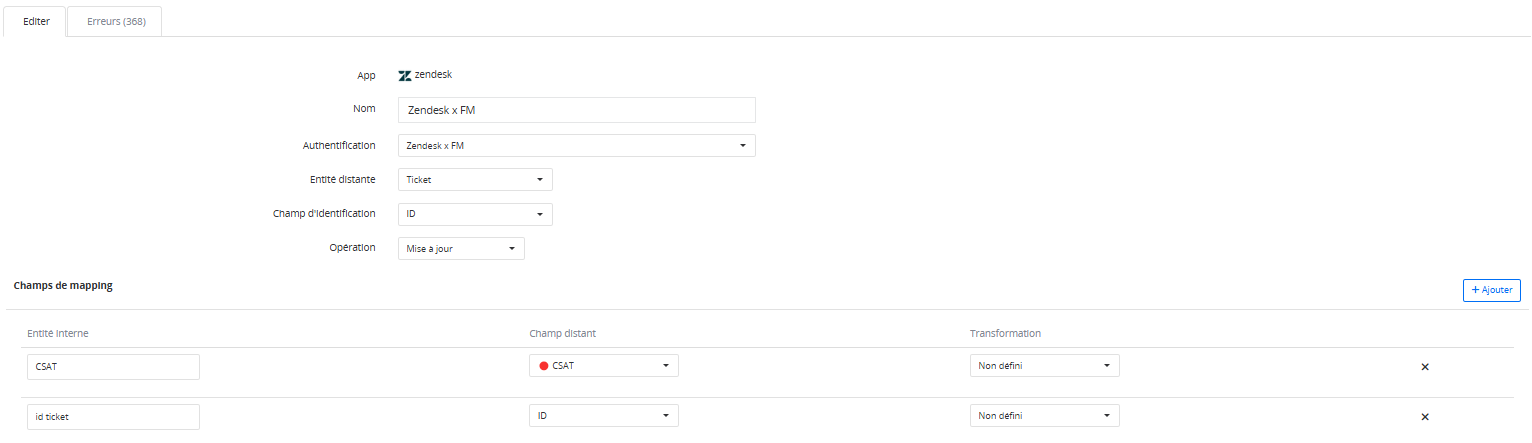This screenshot has height=443, width=1532.
Task: Remove the CSAT mapping row
Action: [1425, 367]
